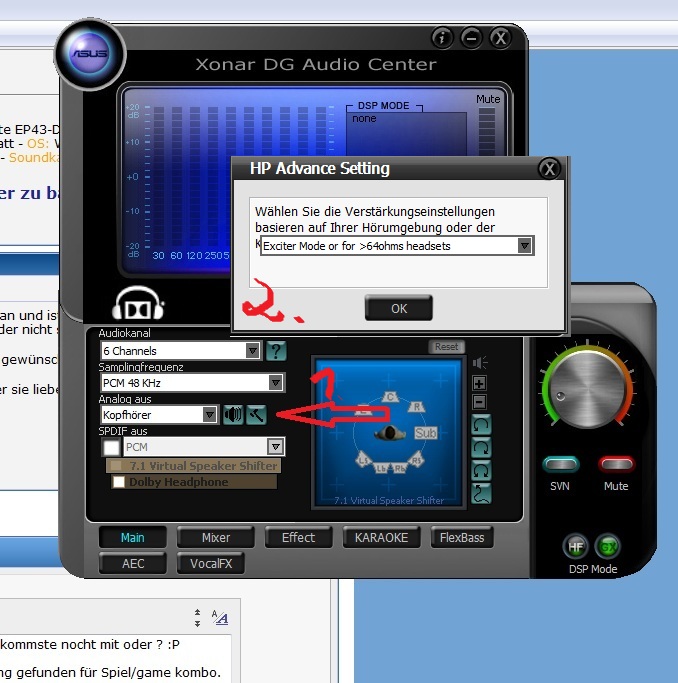Toggle the red Mute button
678x683 pixels.
616,464
